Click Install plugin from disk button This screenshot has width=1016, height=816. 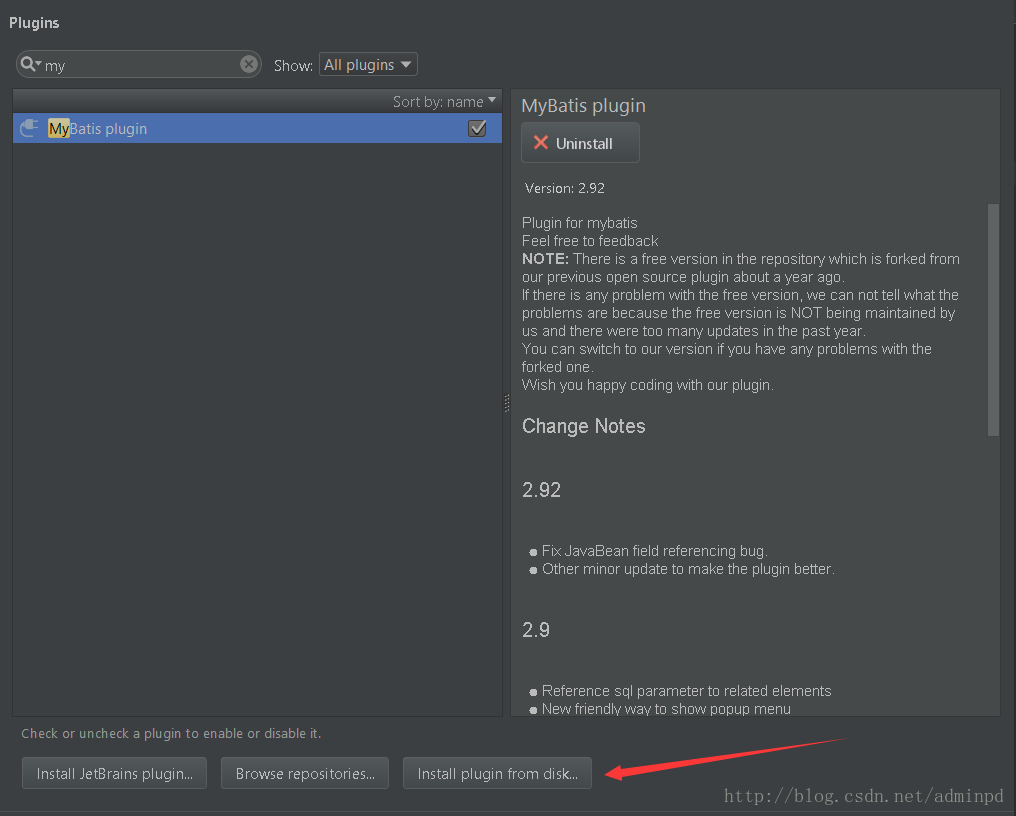497,773
